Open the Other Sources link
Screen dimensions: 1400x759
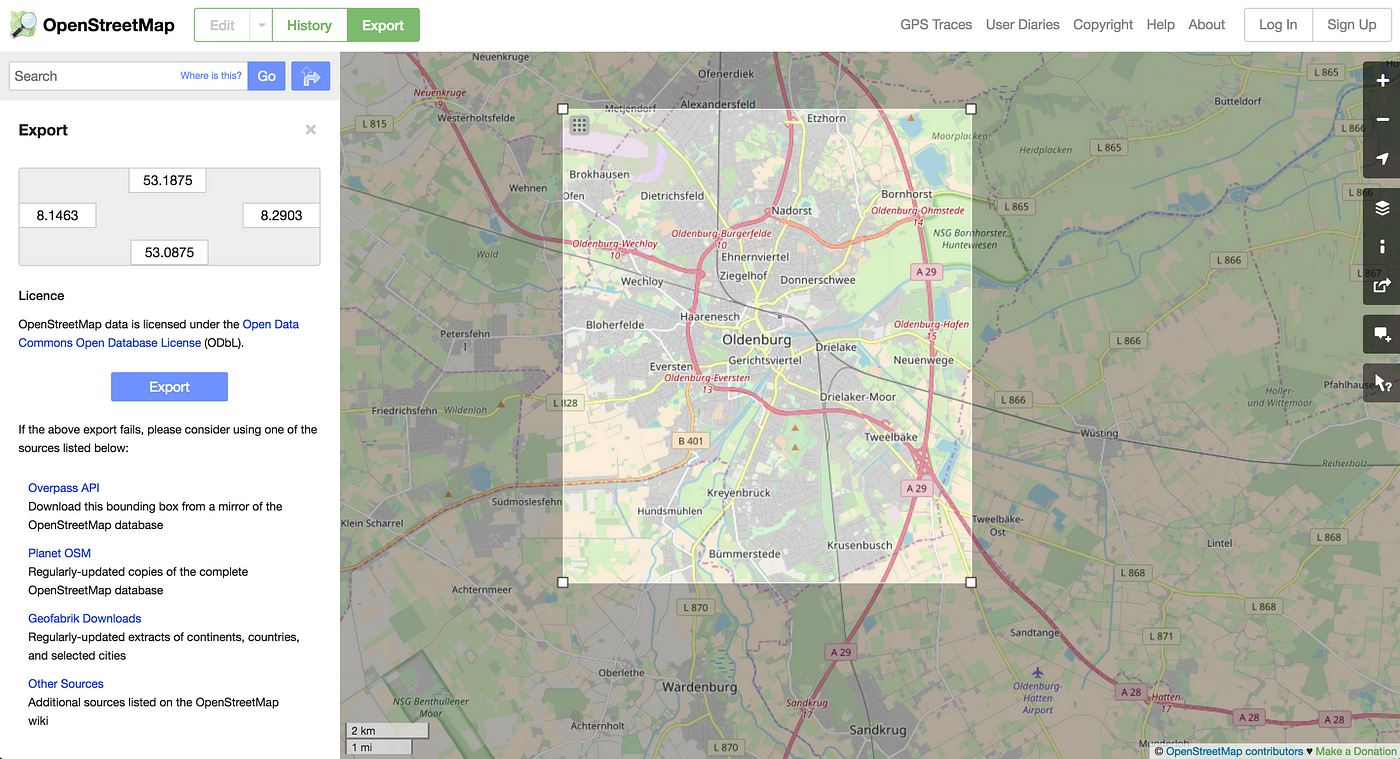66,684
